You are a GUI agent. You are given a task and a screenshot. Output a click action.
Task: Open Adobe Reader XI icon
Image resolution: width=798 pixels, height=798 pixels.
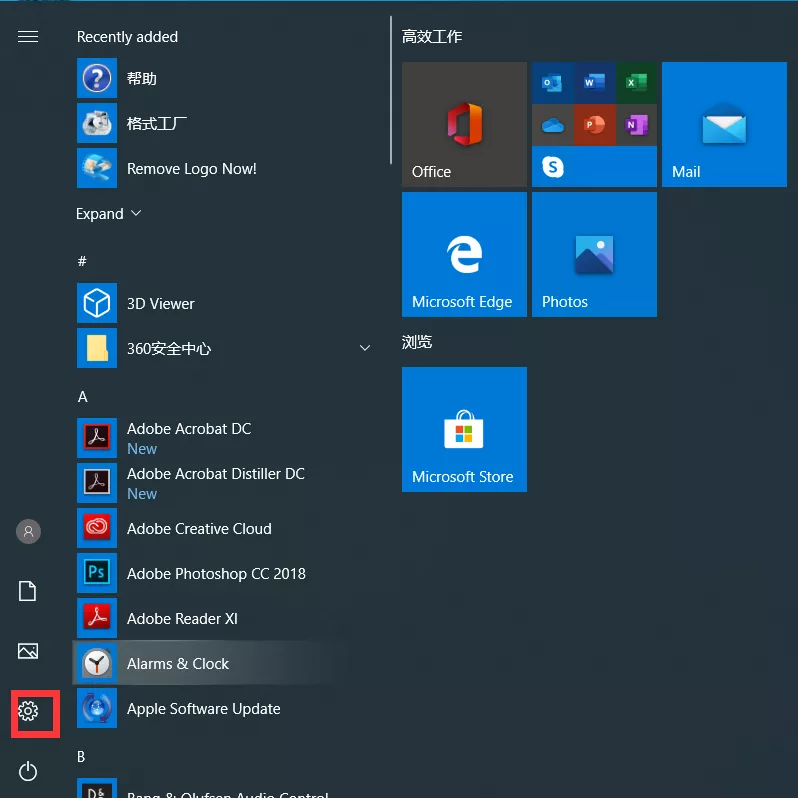97,618
